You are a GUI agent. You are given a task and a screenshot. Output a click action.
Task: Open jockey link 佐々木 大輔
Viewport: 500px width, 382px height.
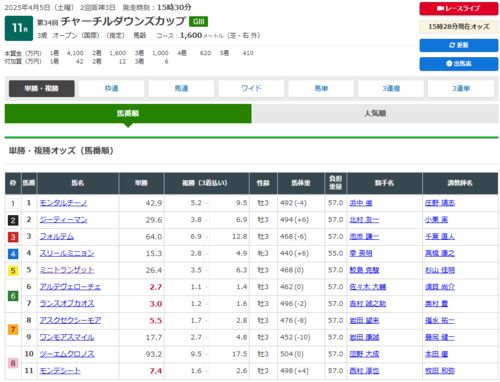367,287
